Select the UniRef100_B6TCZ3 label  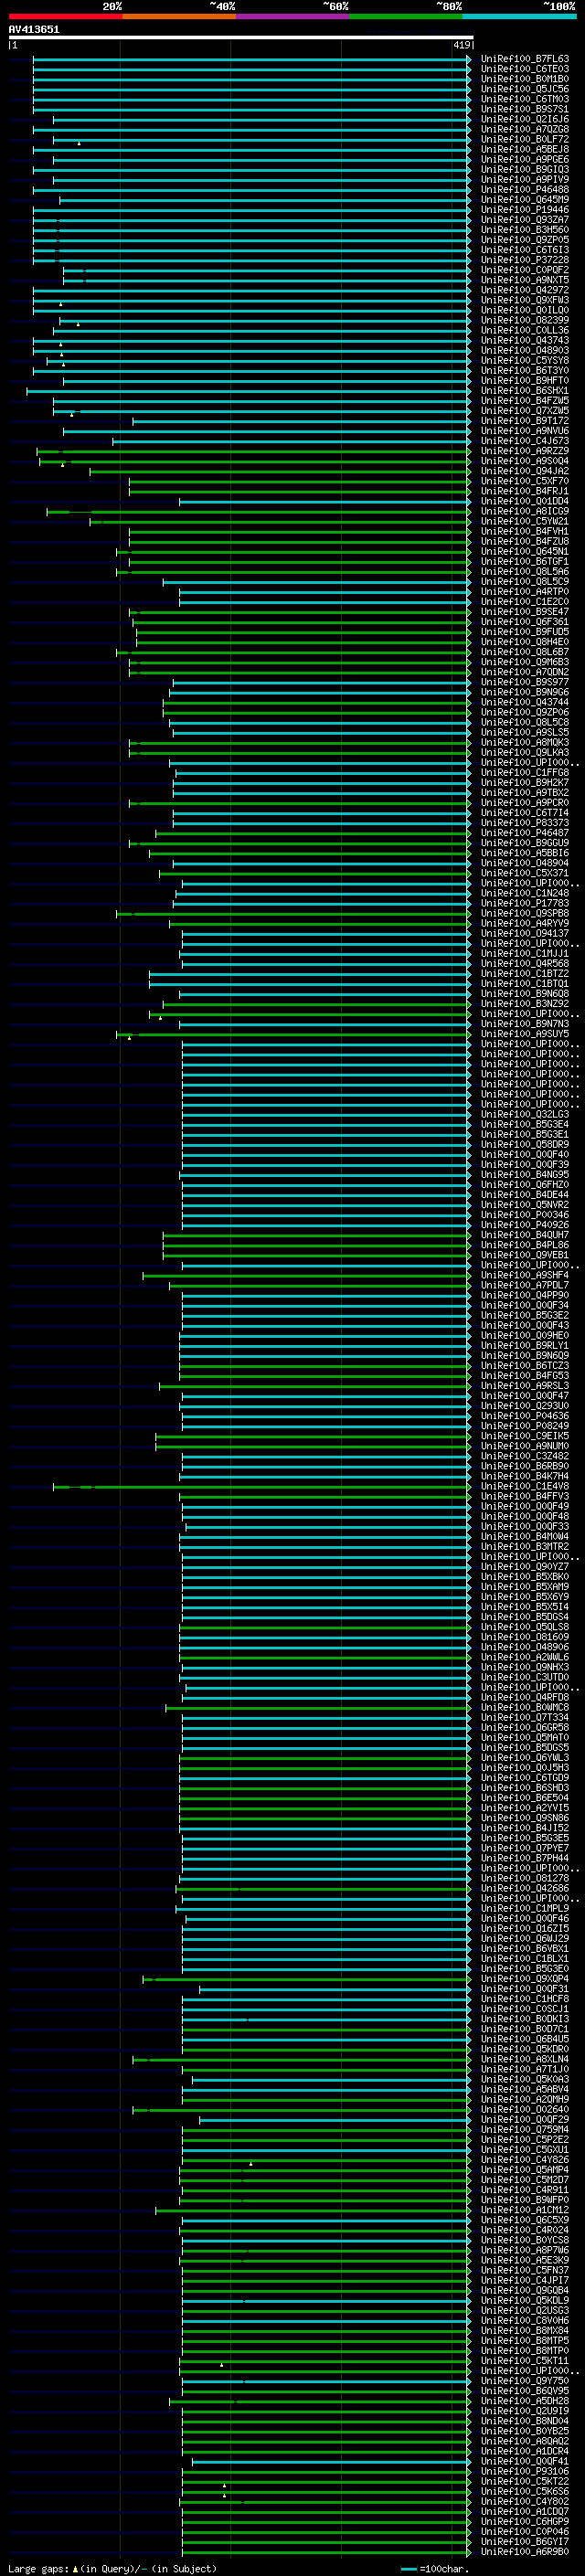click(525, 1366)
